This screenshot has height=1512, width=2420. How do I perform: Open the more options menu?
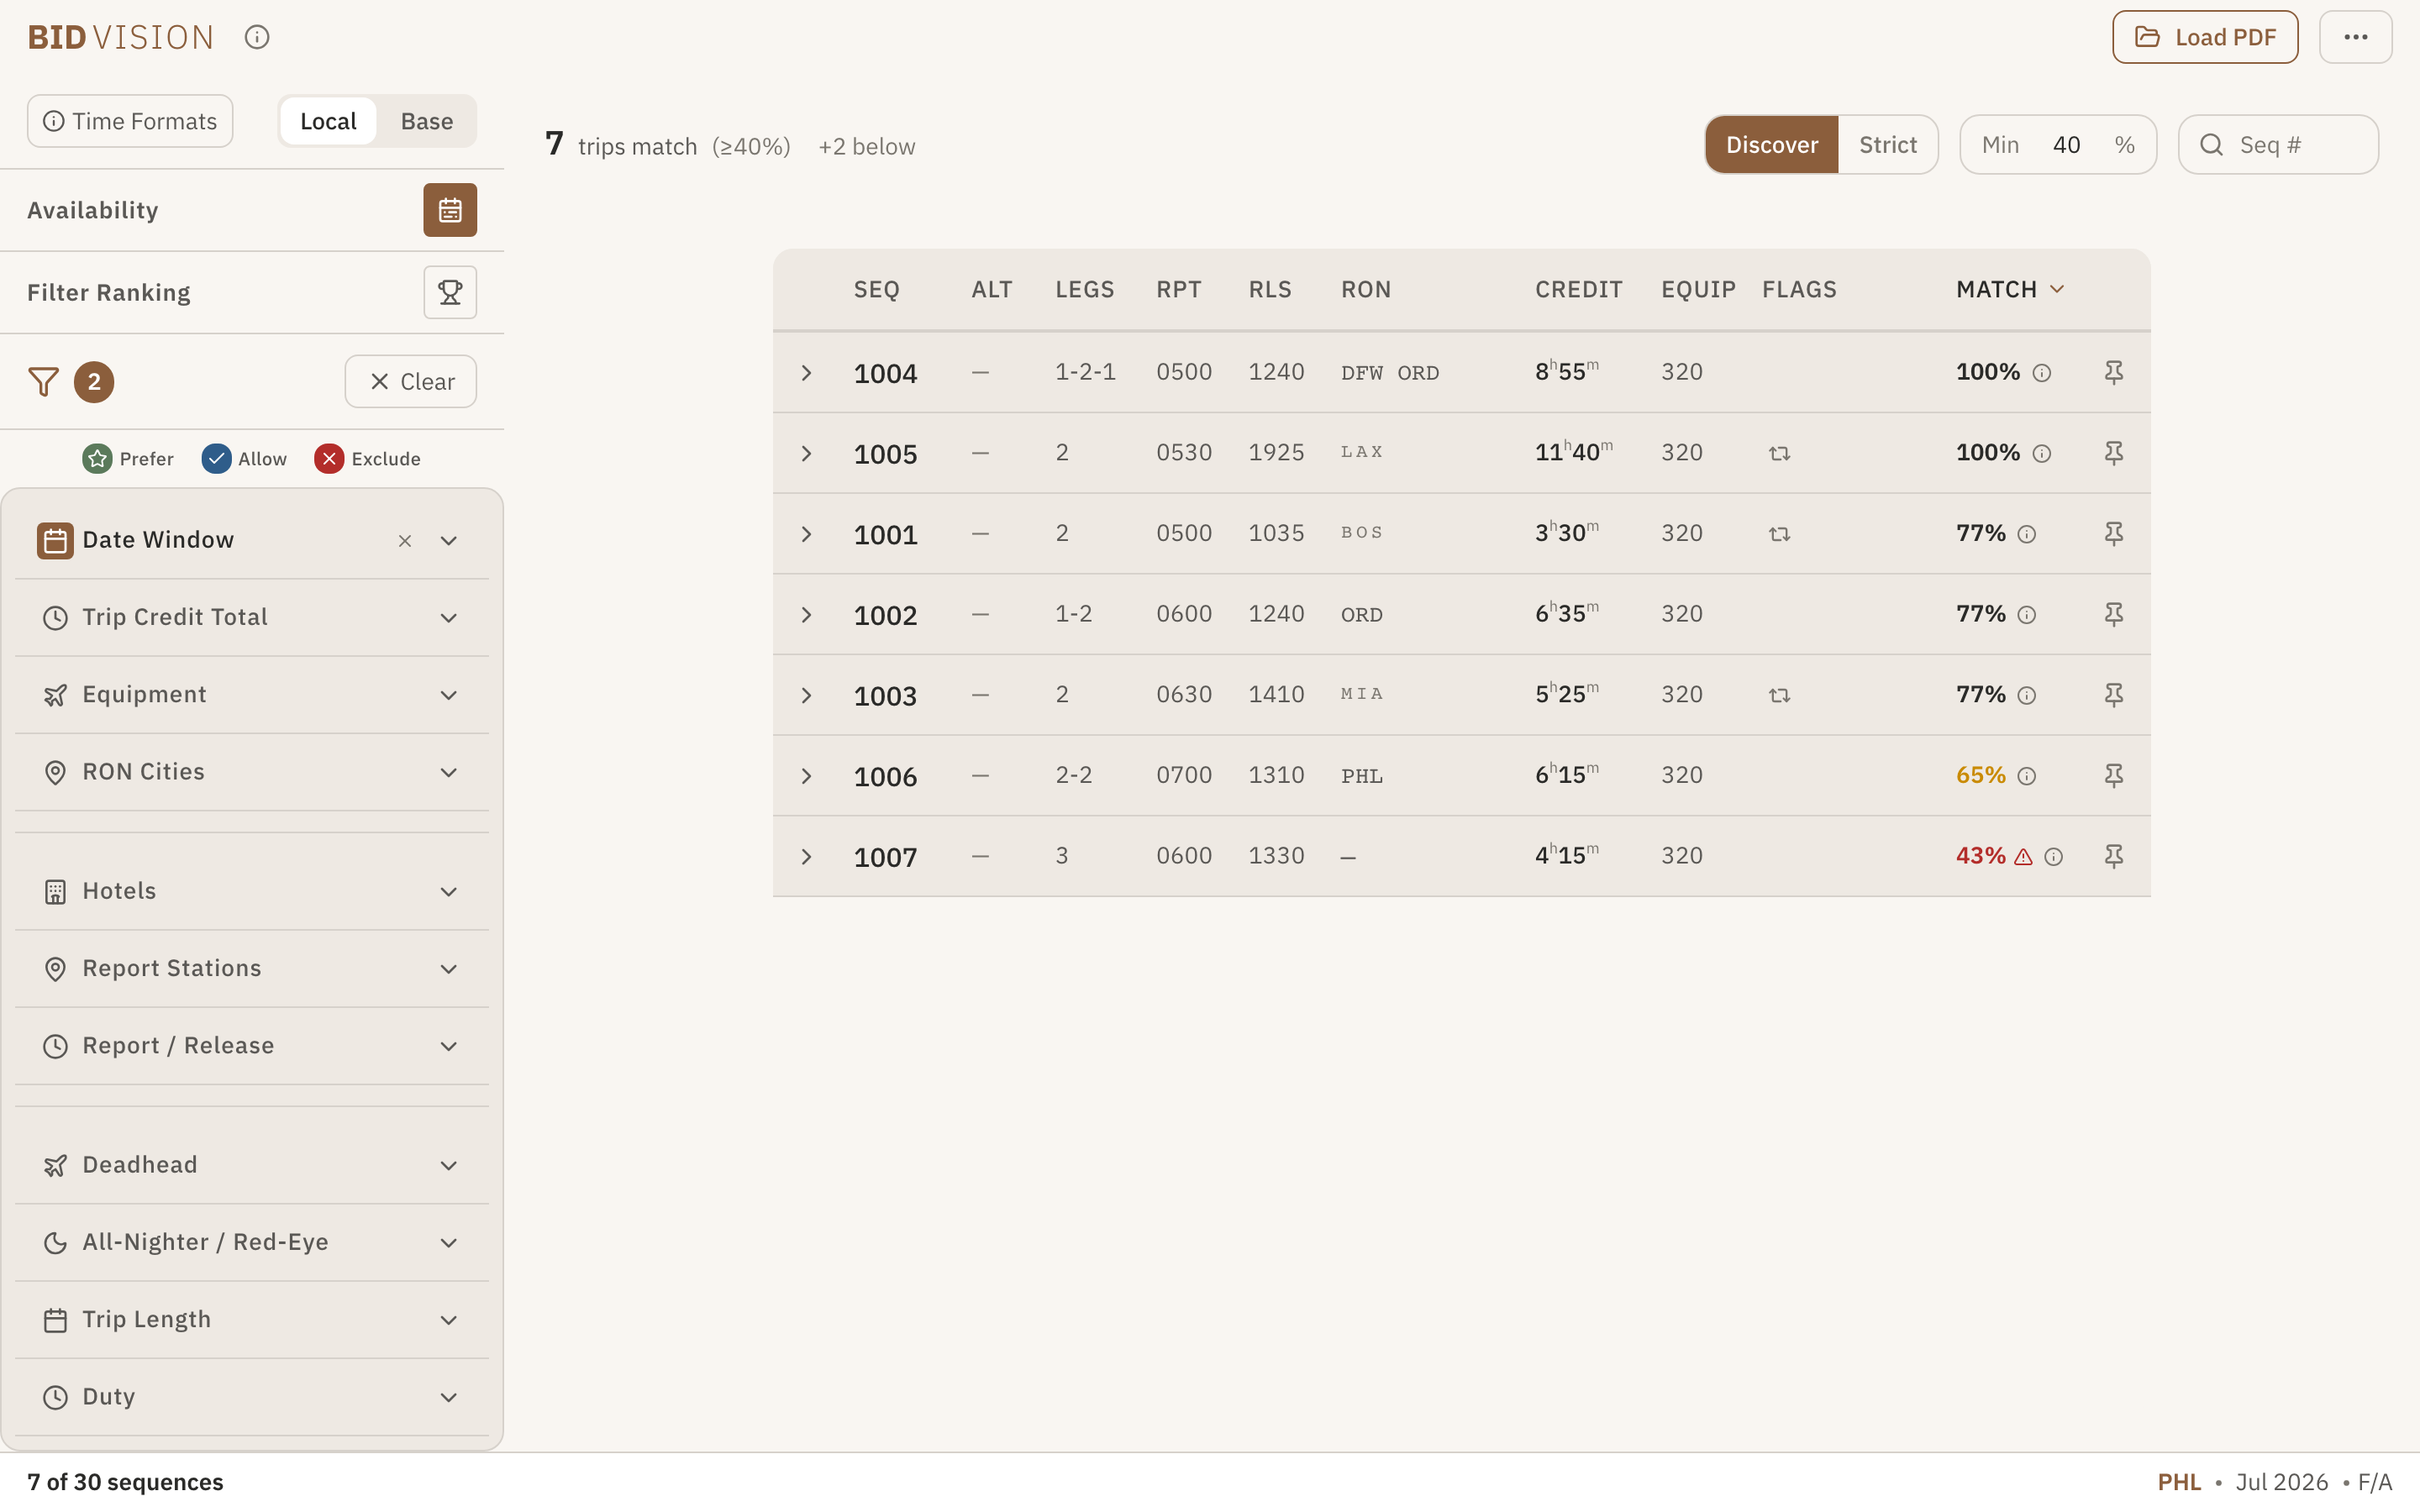(x=2355, y=37)
